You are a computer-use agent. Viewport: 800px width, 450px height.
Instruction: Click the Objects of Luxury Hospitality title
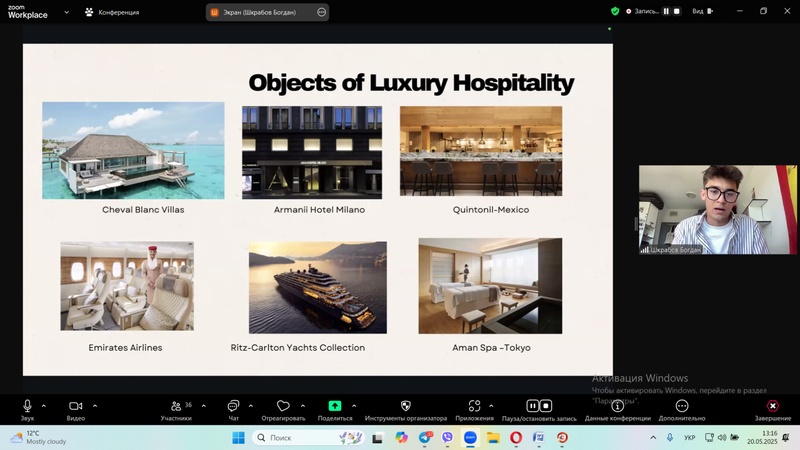[x=411, y=83]
